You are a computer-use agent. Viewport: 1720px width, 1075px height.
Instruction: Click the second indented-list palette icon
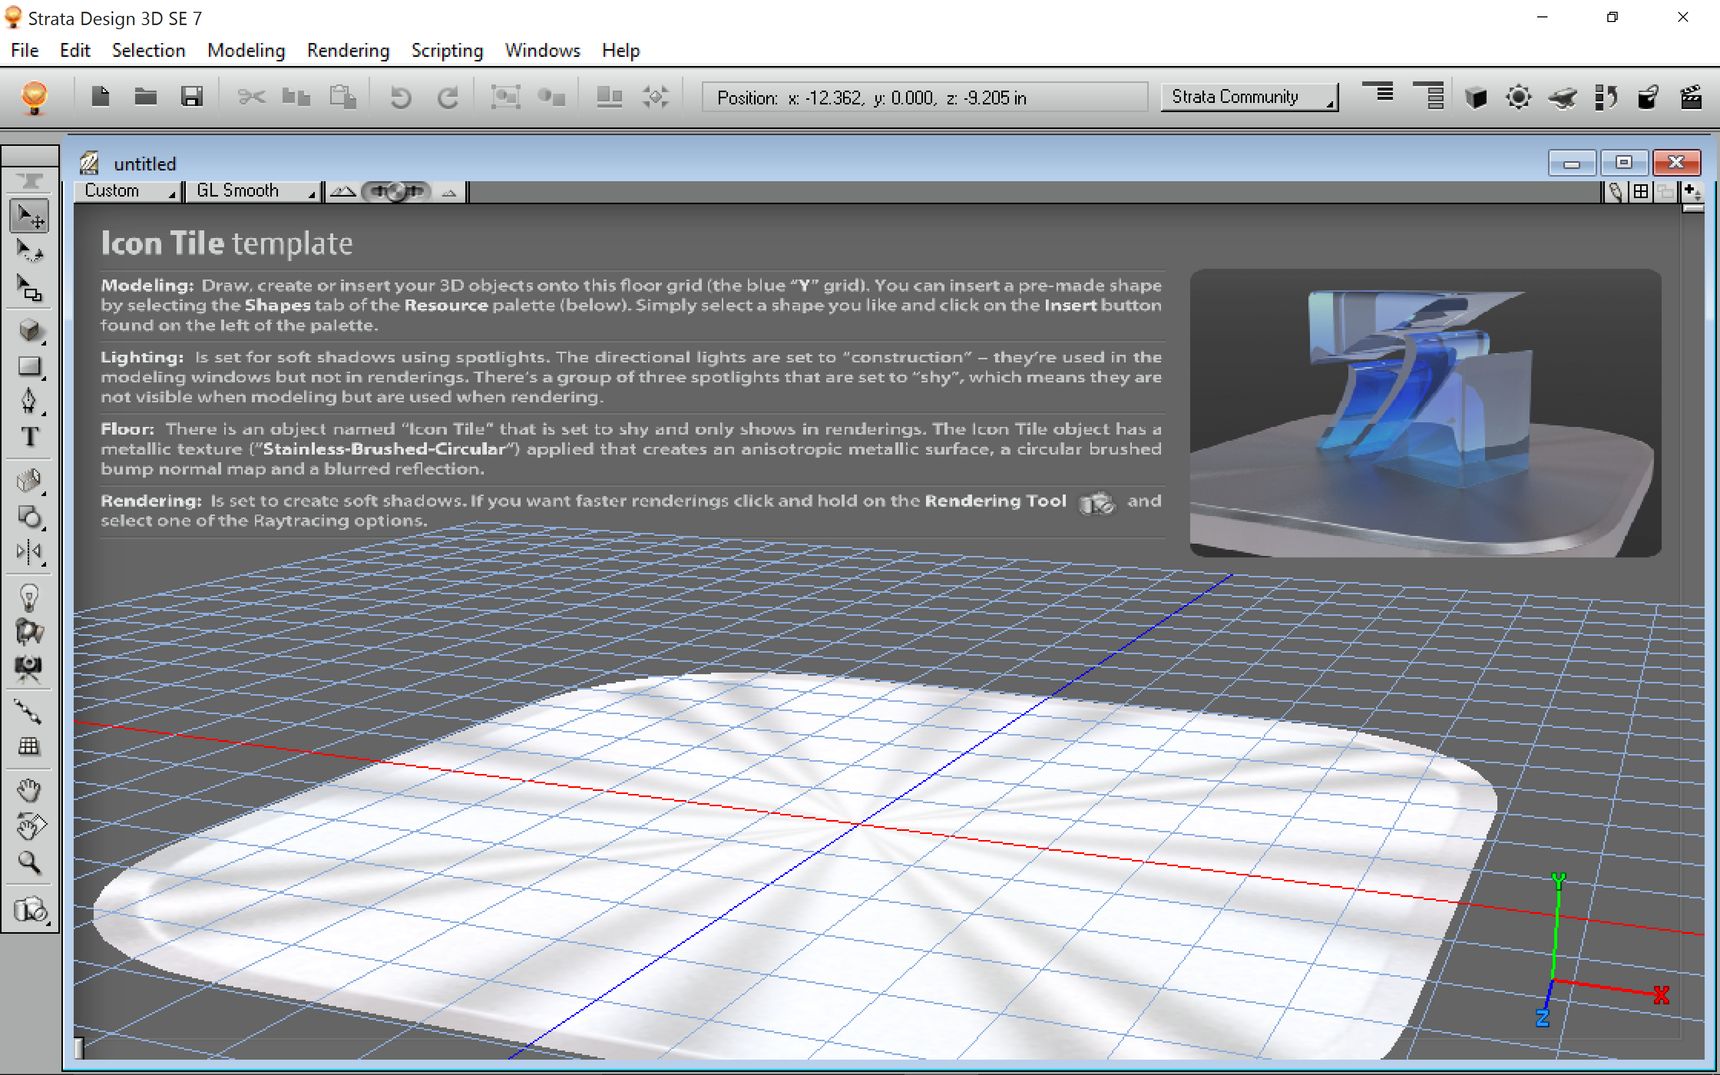click(1429, 96)
